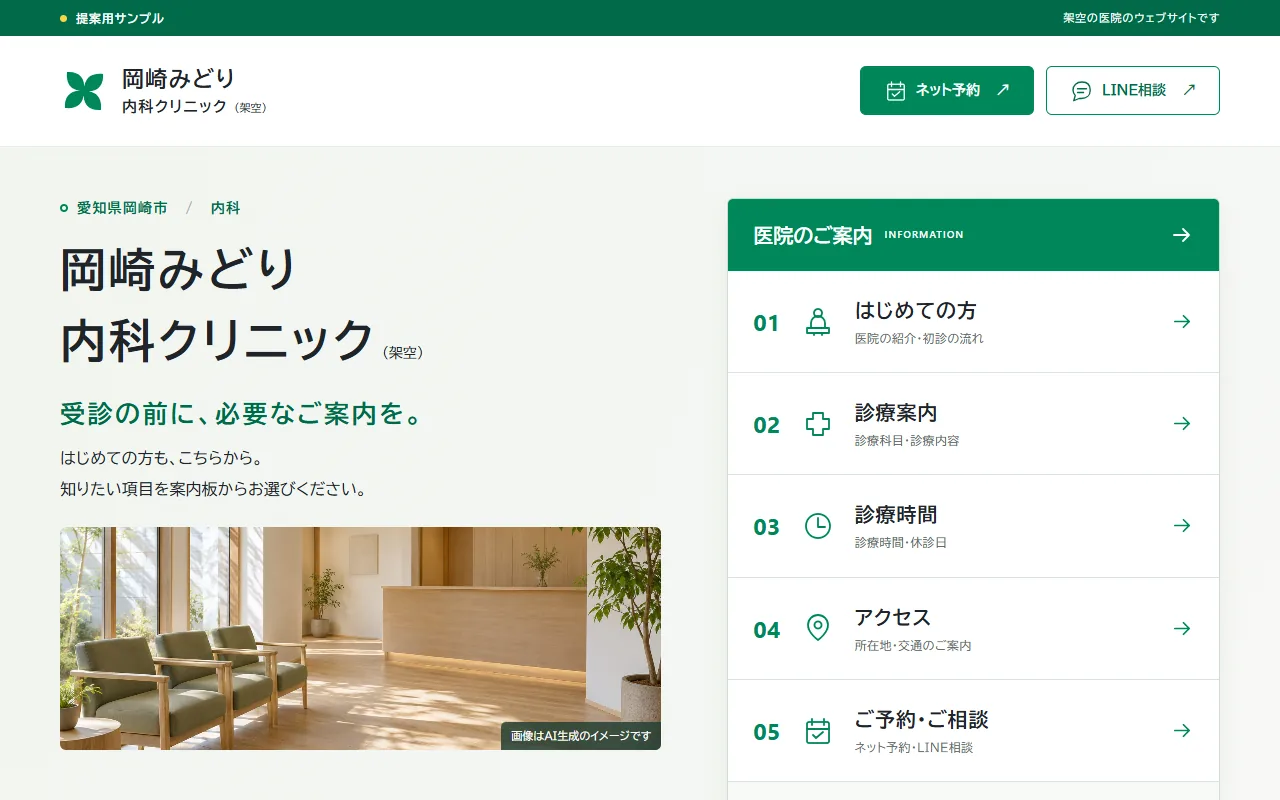
Task: Click the 受診の前に、必要なご案内を。 tagline
Action: (x=241, y=413)
